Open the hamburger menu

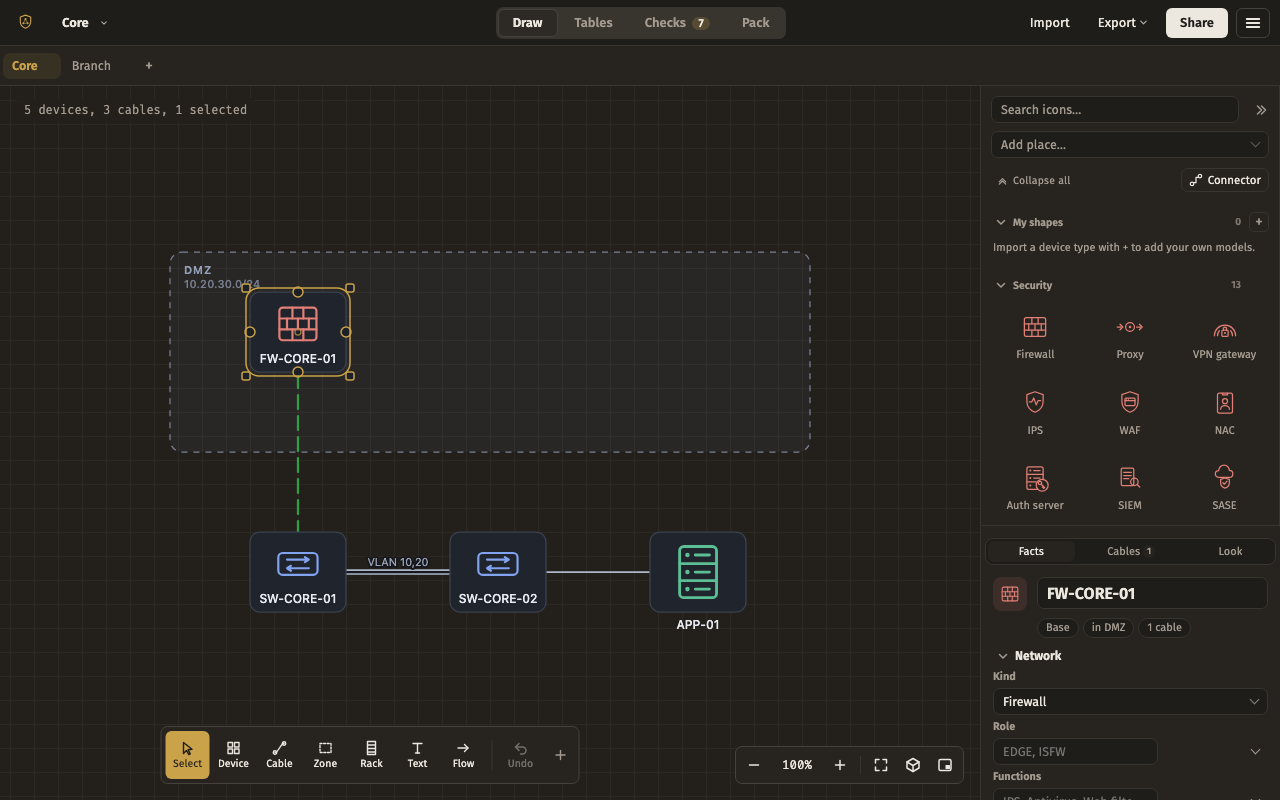[x=1253, y=23]
